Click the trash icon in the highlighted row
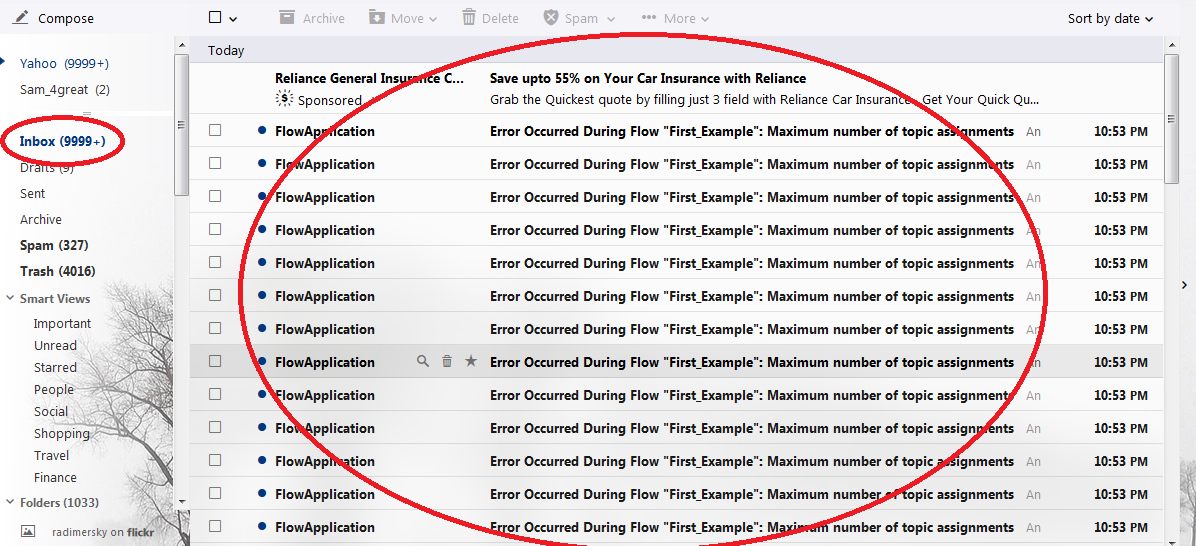 click(x=447, y=361)
